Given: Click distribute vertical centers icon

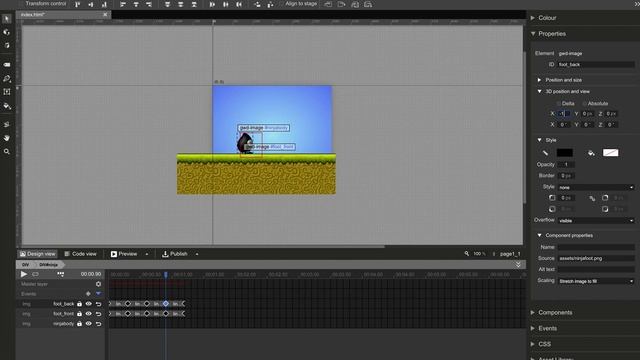Looking at the screenshot, I should [x=181, y=4].
